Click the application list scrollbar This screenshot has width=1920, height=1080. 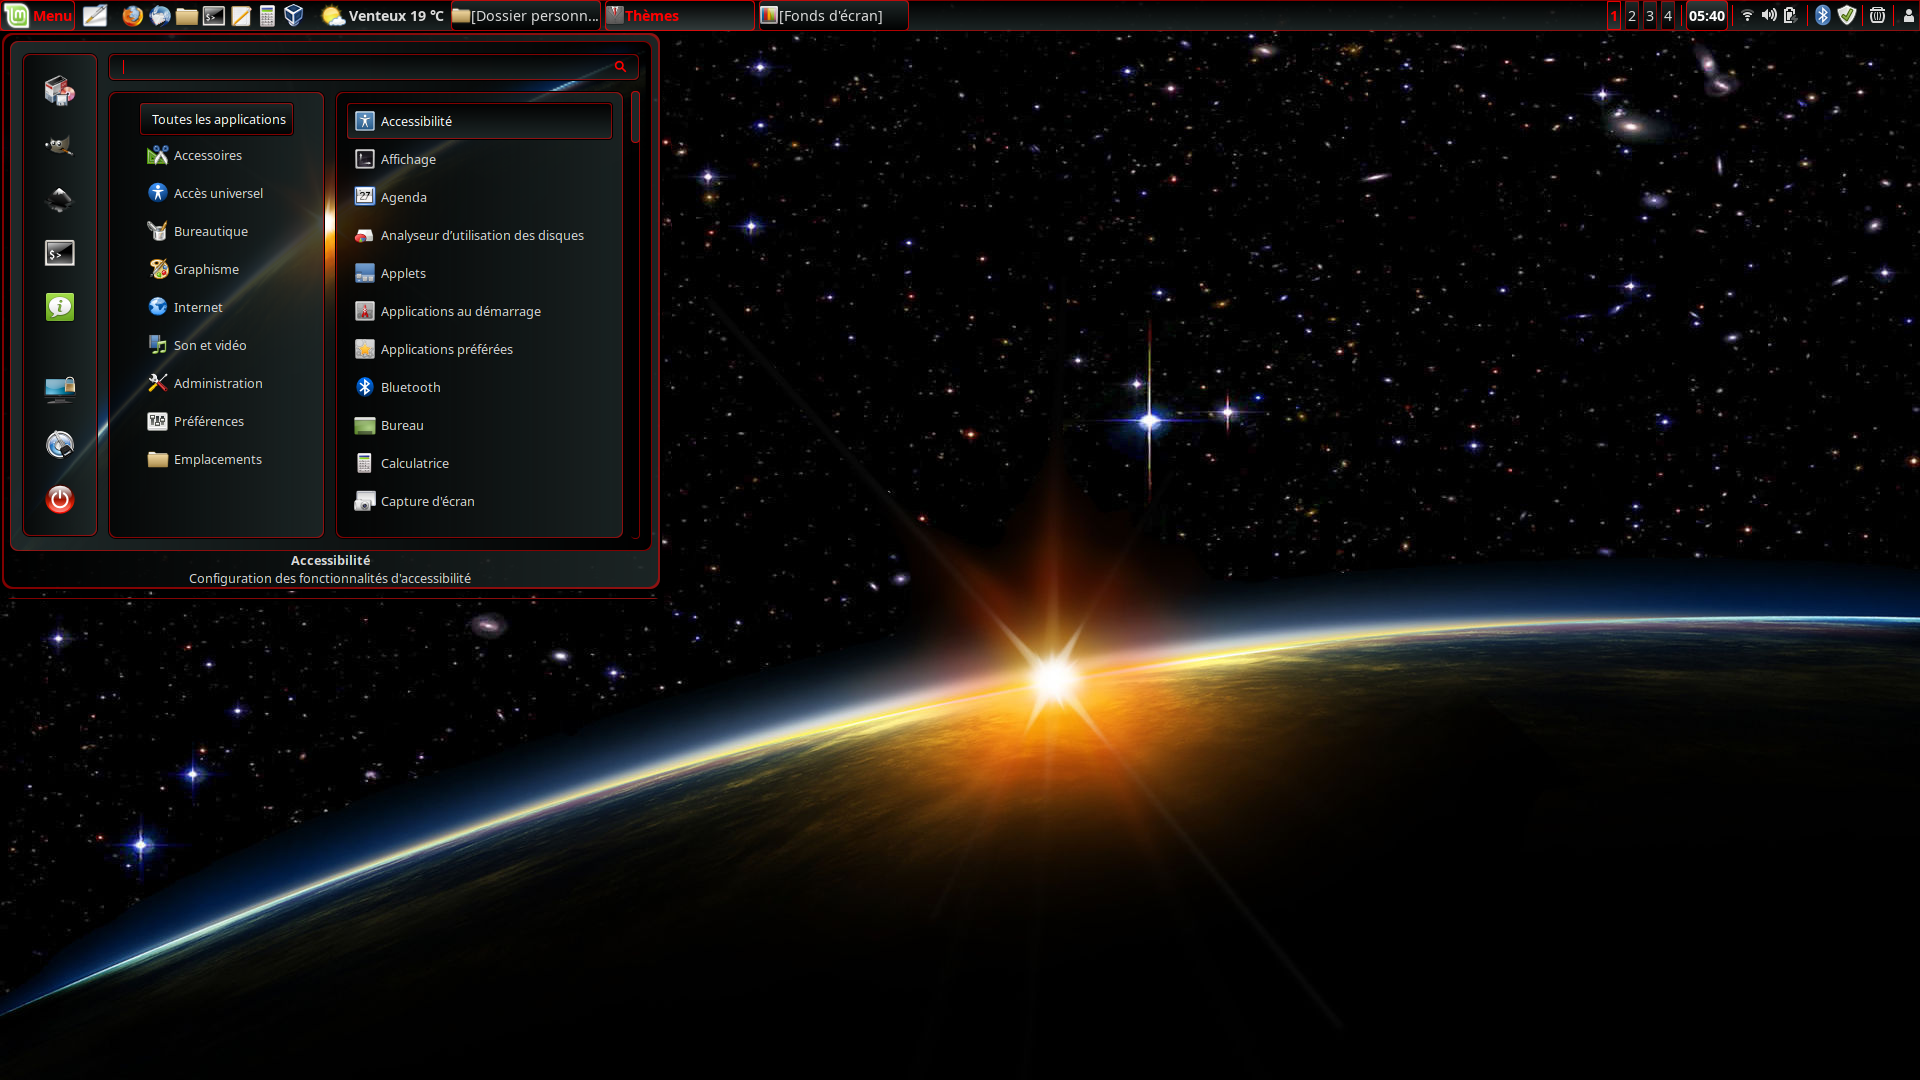coord(635,117)
